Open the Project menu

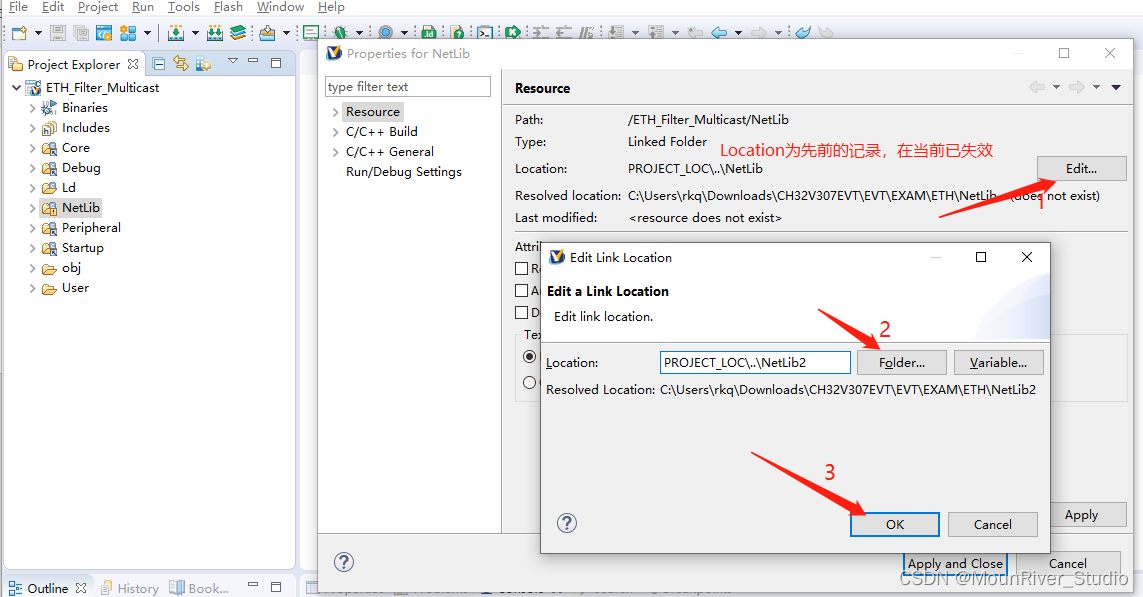tap(98, 7)
